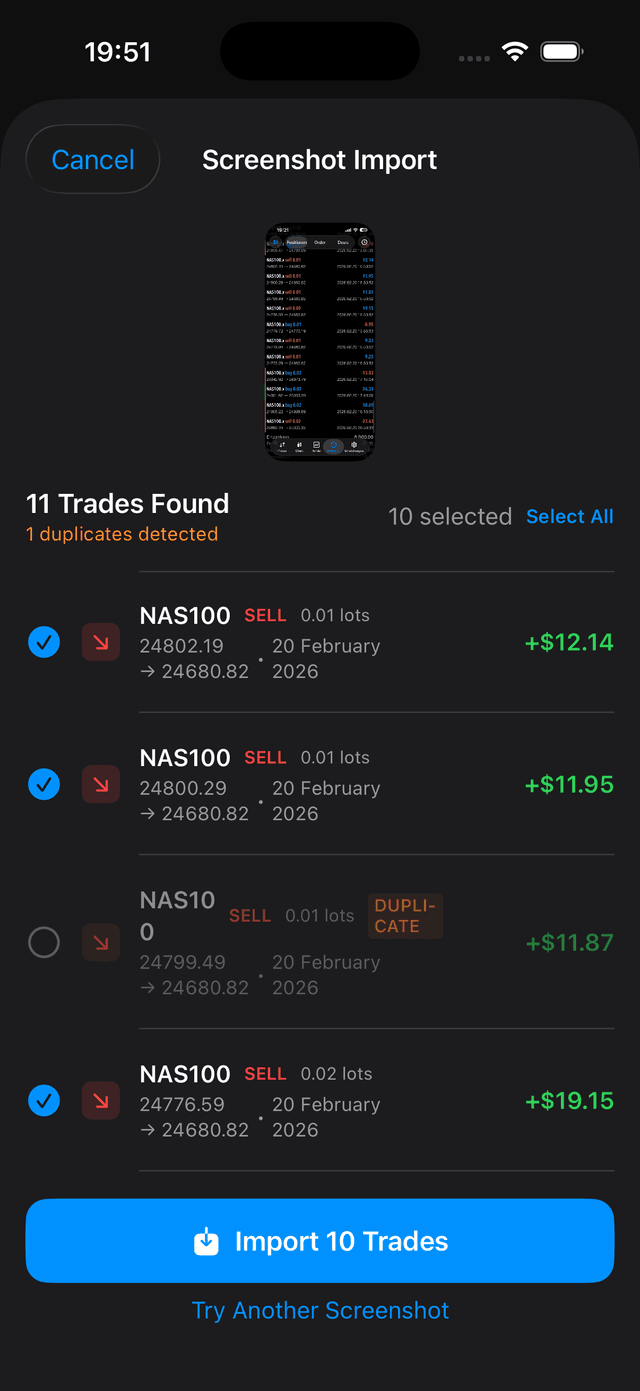This screenshot has width=640, height=1391.
Task: Tap the Wi-Fi status icon
Action: (x=515, y=52)
